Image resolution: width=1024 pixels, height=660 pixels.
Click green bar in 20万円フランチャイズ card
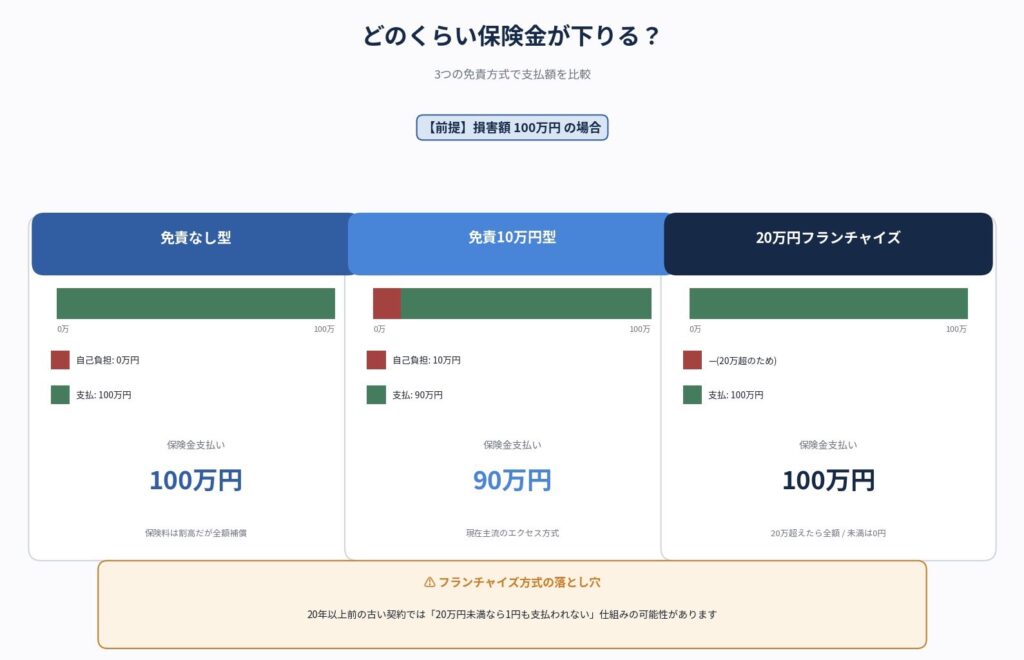pyautogui.click(x=828, y=304)
